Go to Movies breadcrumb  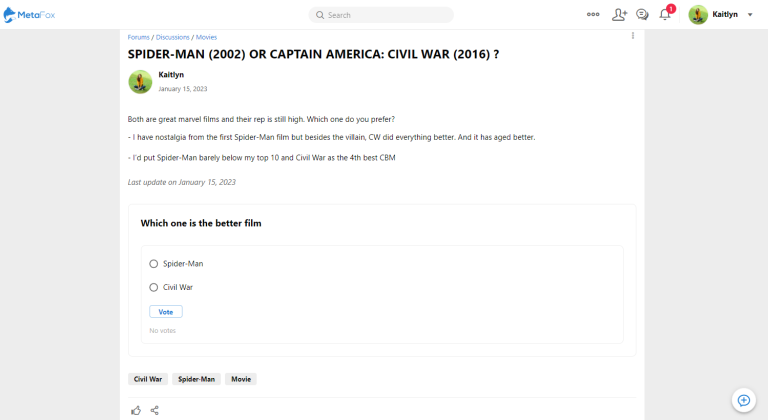(x=206, y=37)
